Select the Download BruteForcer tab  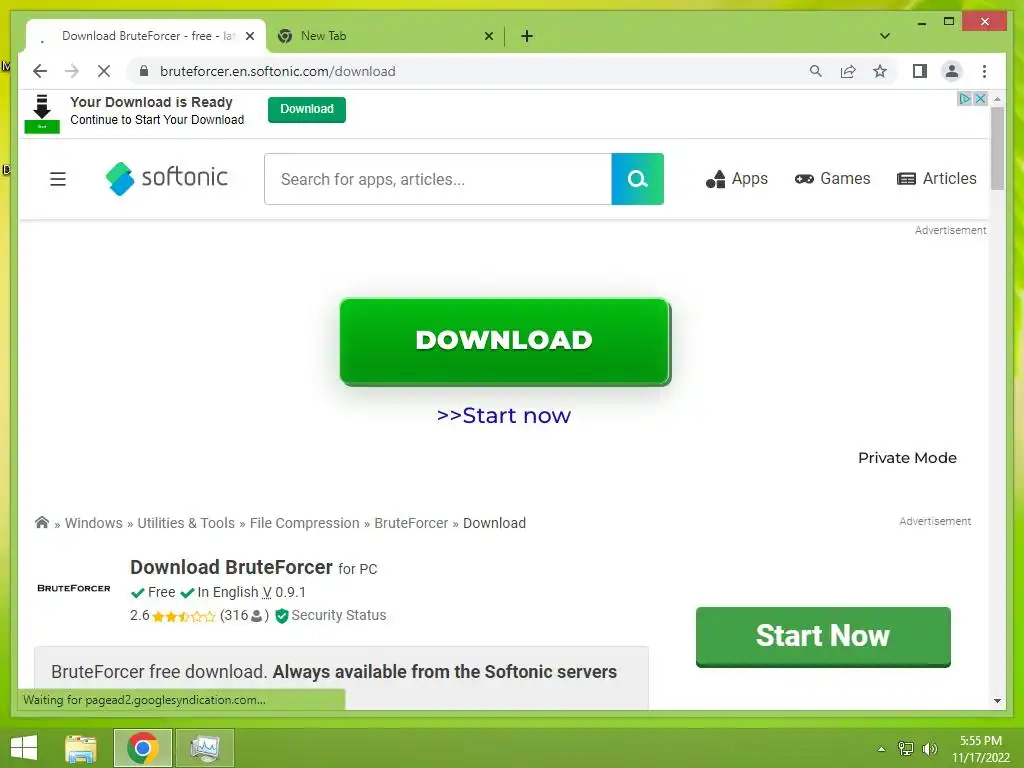(x=146, y=36)
